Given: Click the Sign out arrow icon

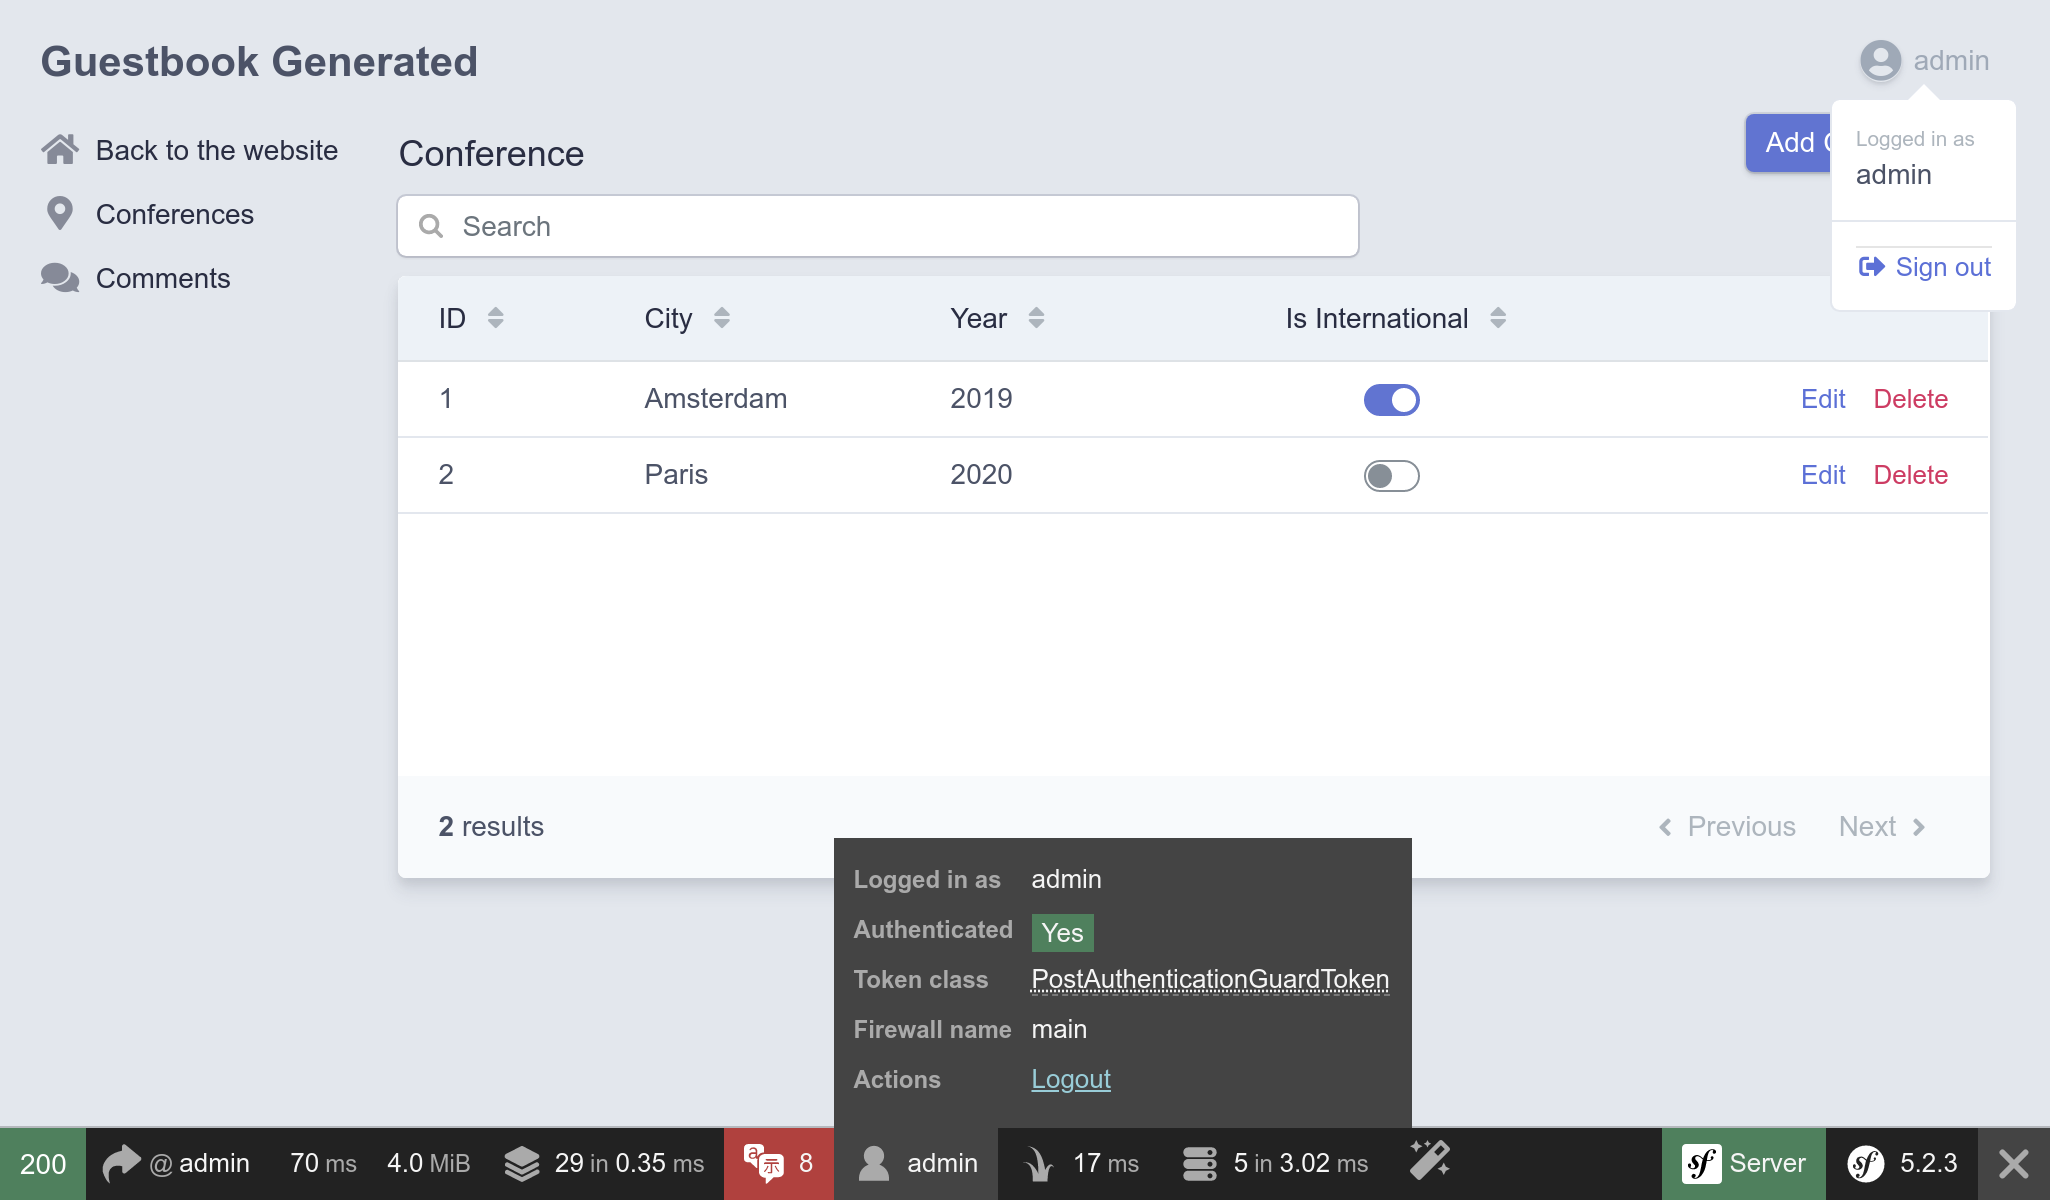Looking at the screenshot, I should 1871,267.
